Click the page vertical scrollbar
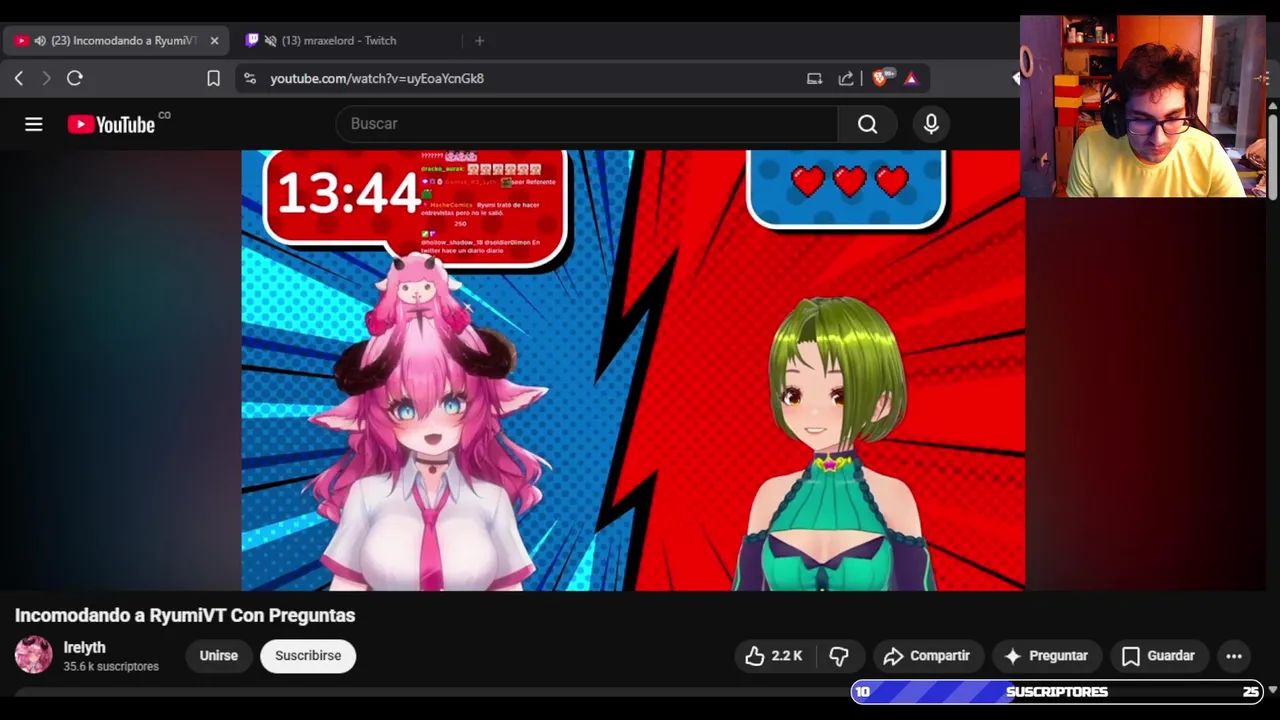The width and height of the screenshot is (1280, 720). tap(1273, 155)
